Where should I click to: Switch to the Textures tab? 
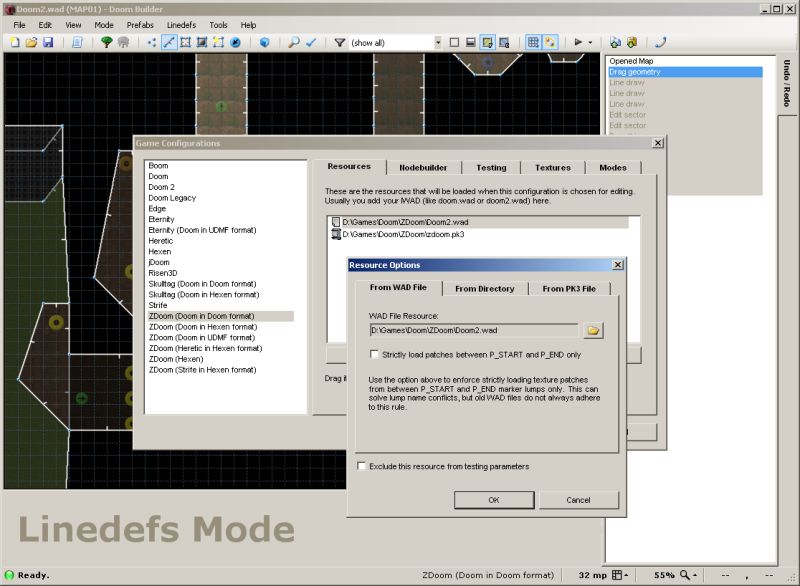pos(553,168)
